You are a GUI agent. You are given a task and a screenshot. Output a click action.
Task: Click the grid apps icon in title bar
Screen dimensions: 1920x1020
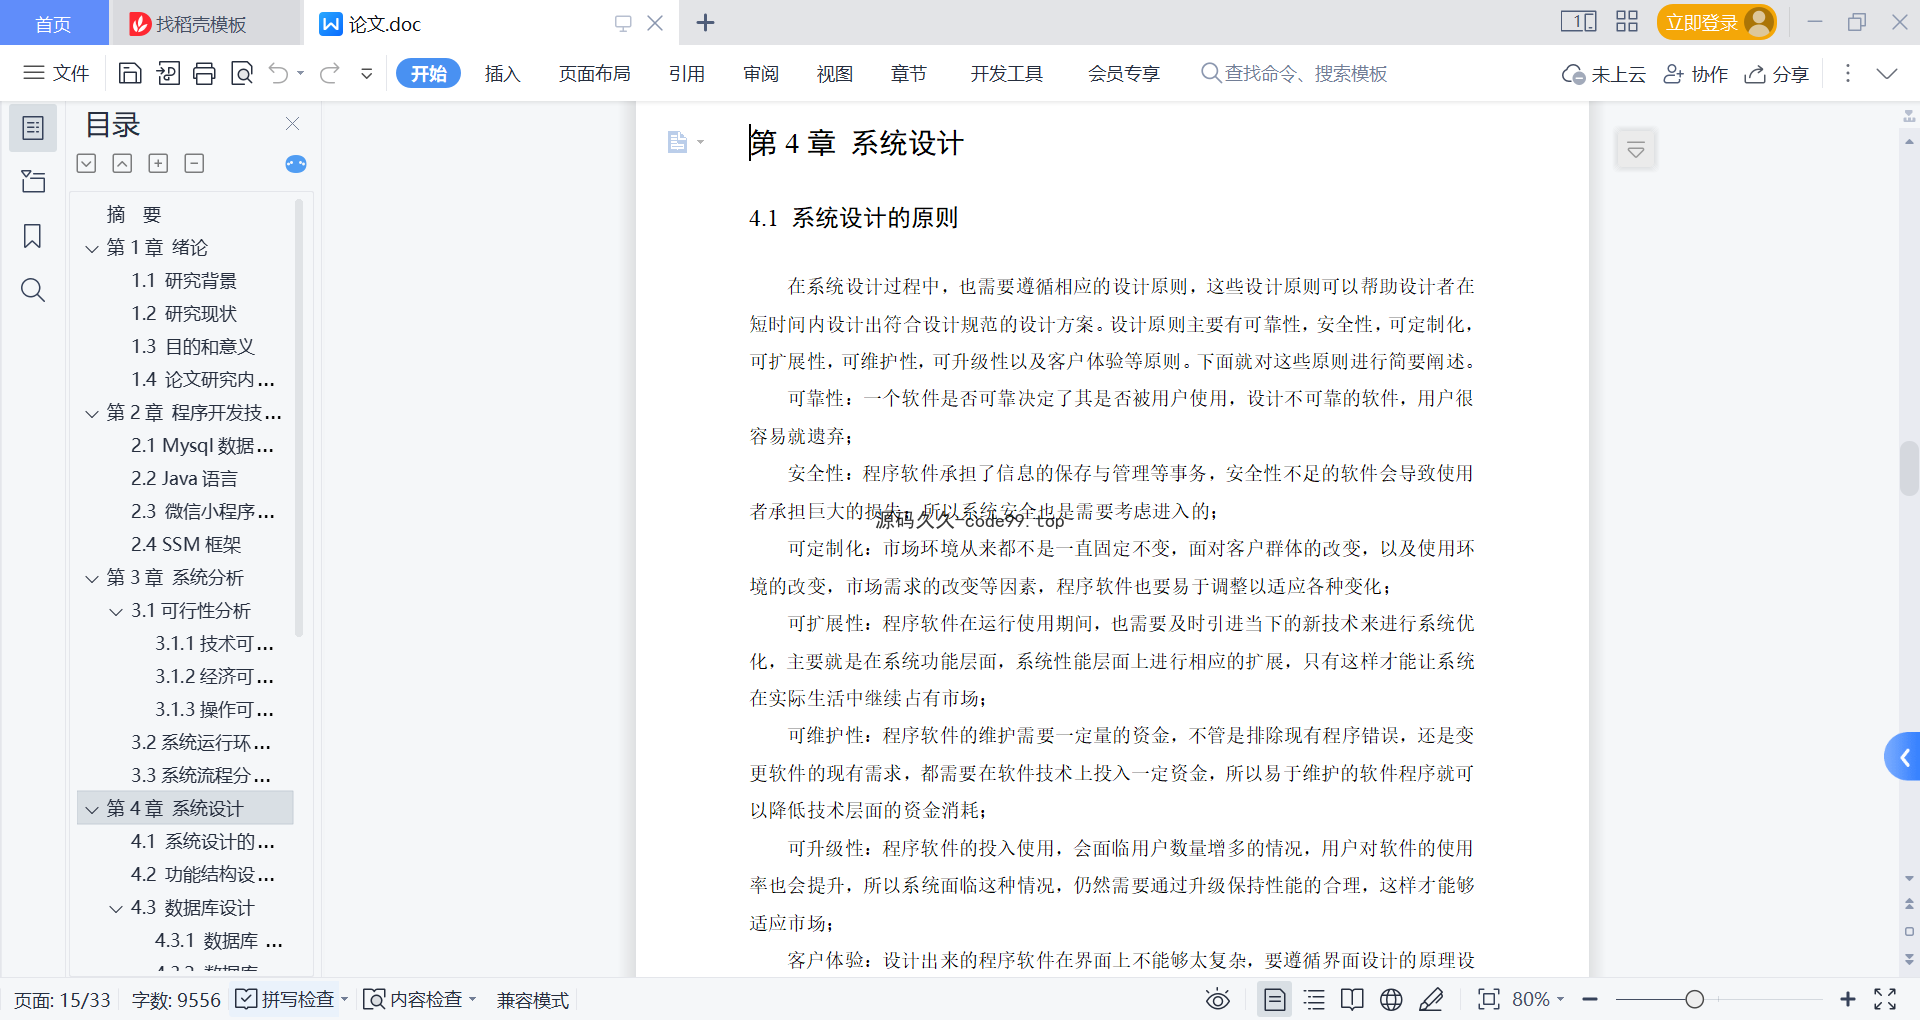(1627, 21)
